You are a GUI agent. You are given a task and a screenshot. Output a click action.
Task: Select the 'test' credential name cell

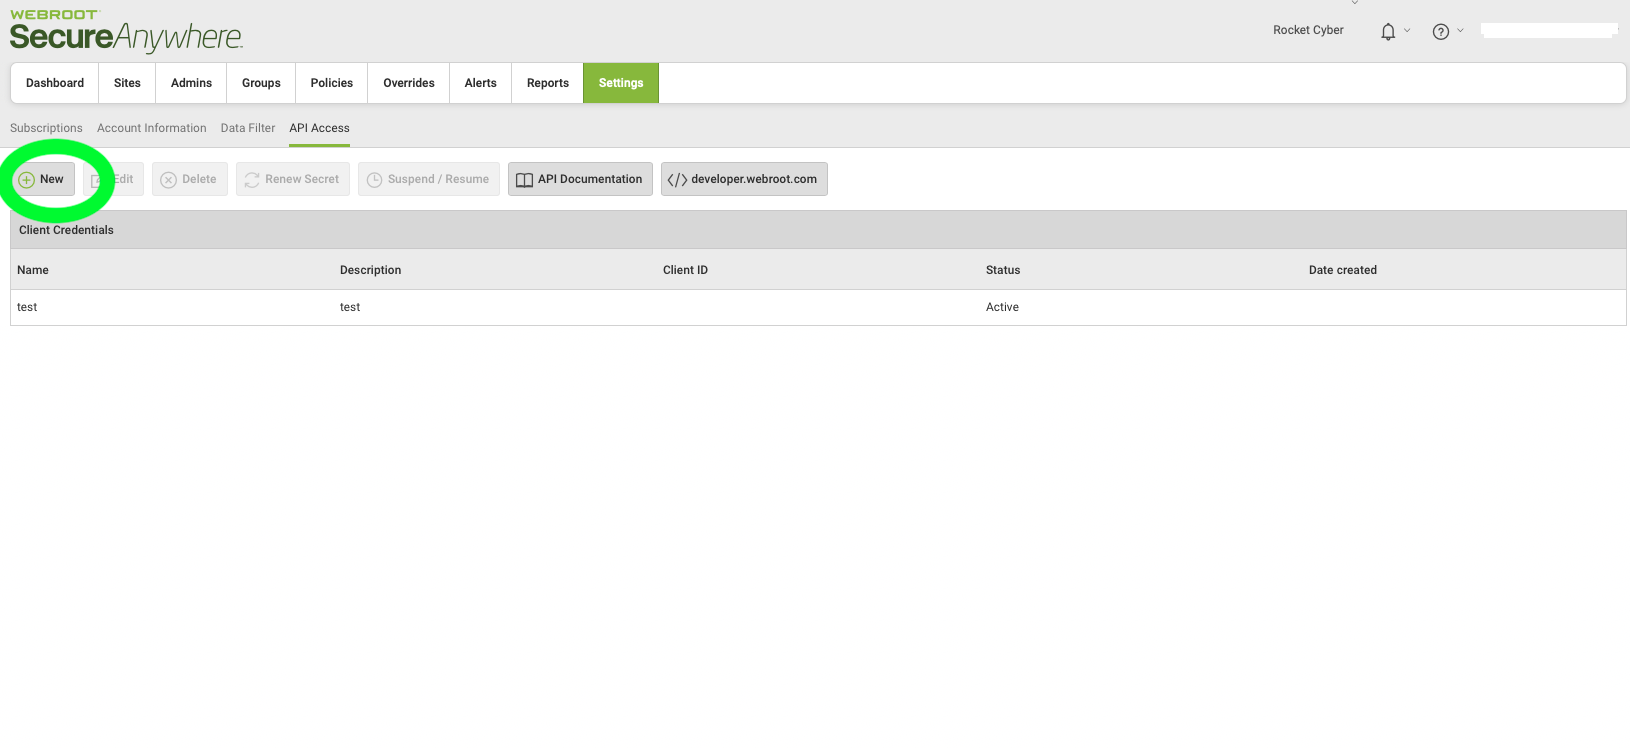[x=27, y=307]
